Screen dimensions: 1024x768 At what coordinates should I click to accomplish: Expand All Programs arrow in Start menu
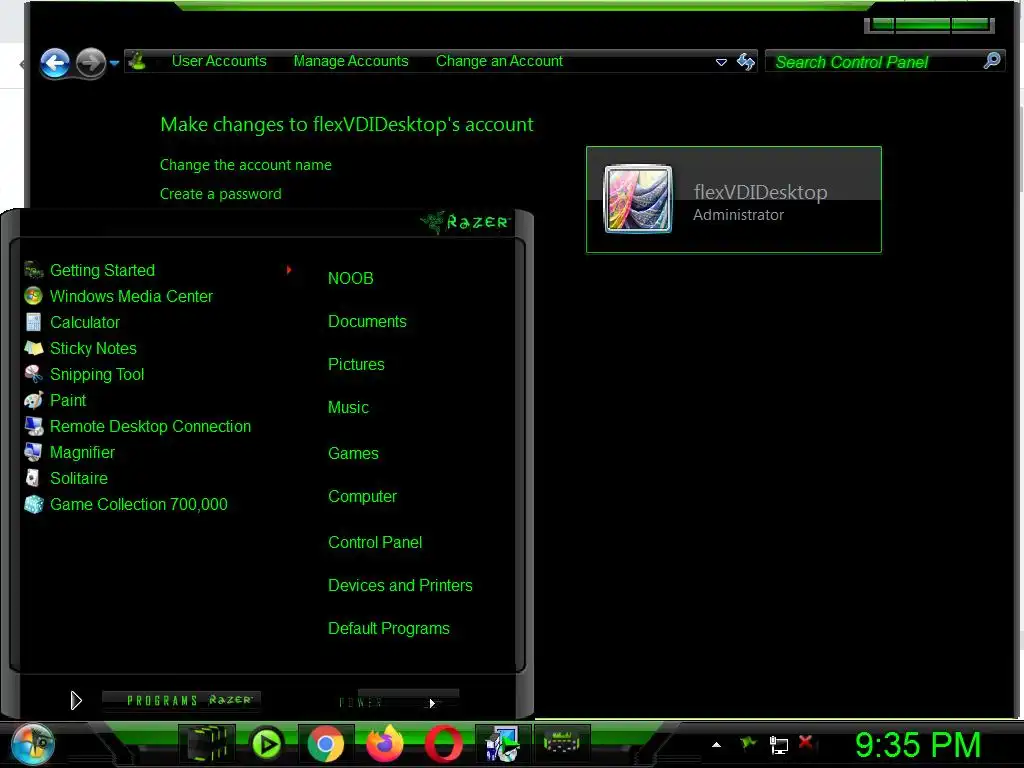(76, 700)
